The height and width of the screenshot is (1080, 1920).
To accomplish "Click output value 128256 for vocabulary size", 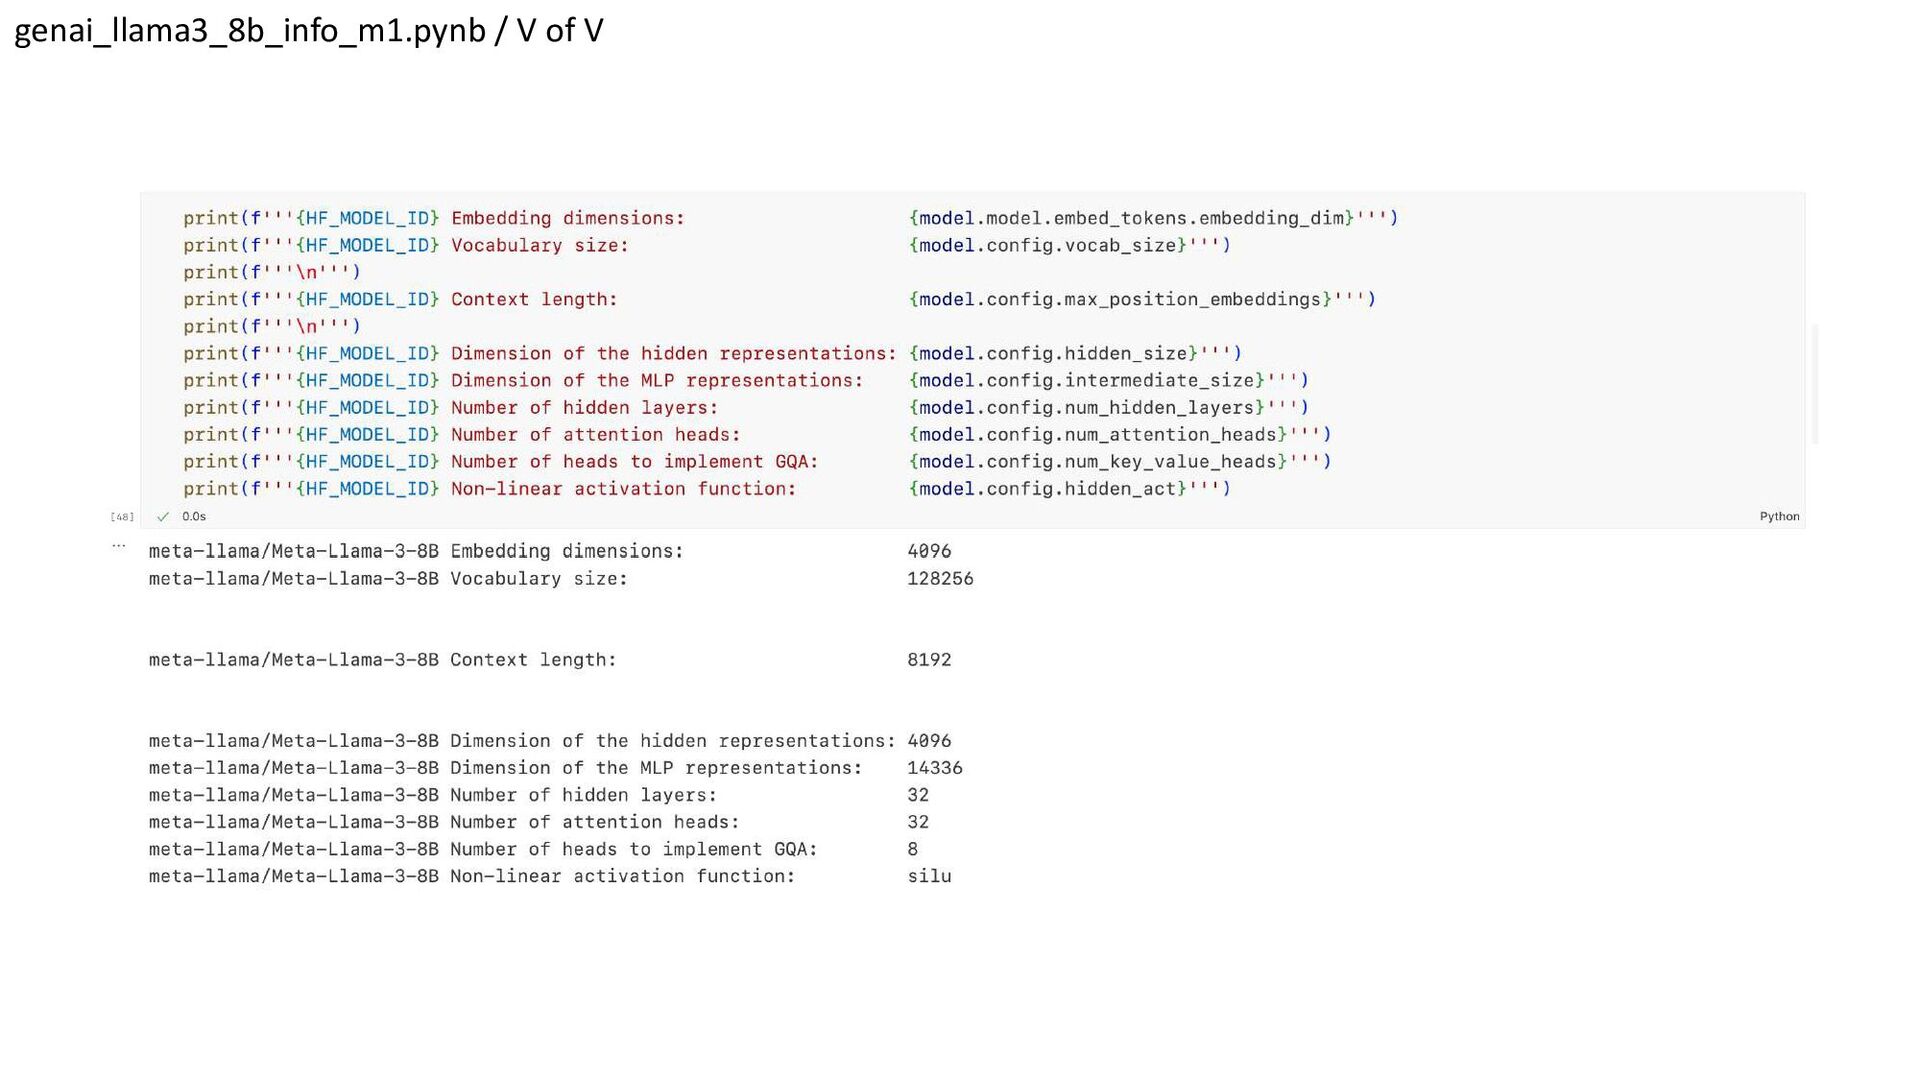I will (x=940, y=579).
